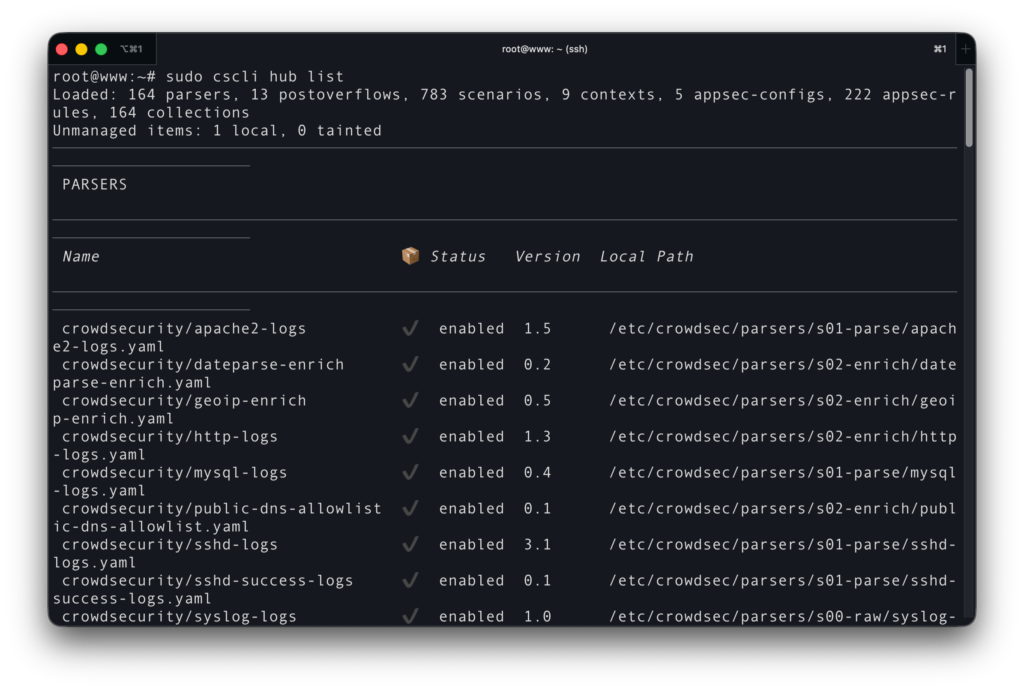Click version 0.4 of mysql-logs

[537, 472]
